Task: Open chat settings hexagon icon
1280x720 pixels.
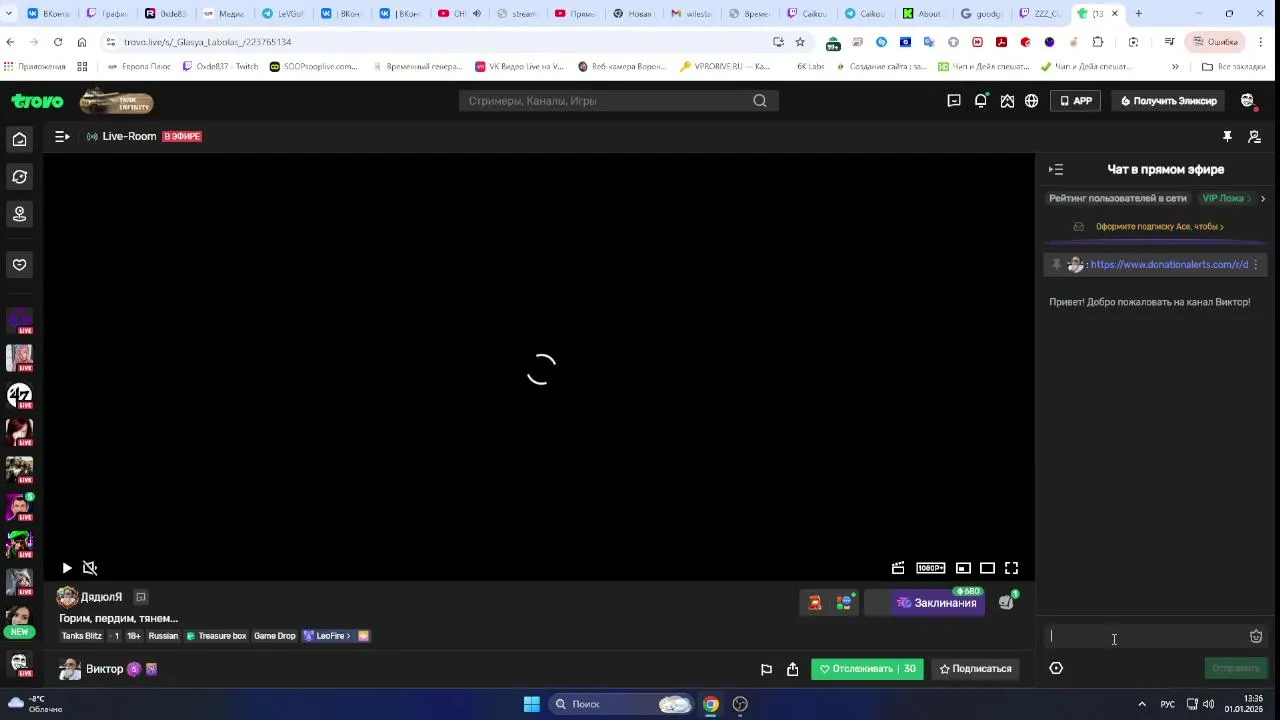Action: click(x=1056, y=669)
